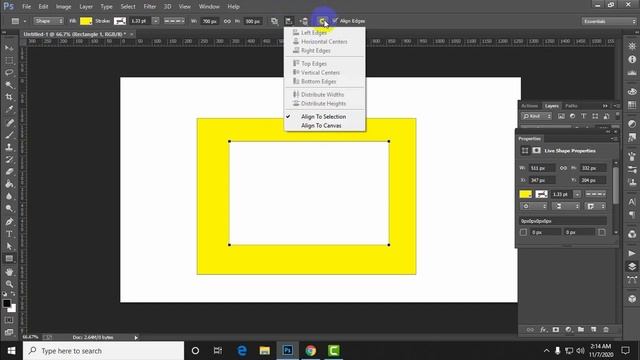Open the Kind filter dropdown in Layers
The height and width of the screenshot is (360, 640).
[536, 116]
